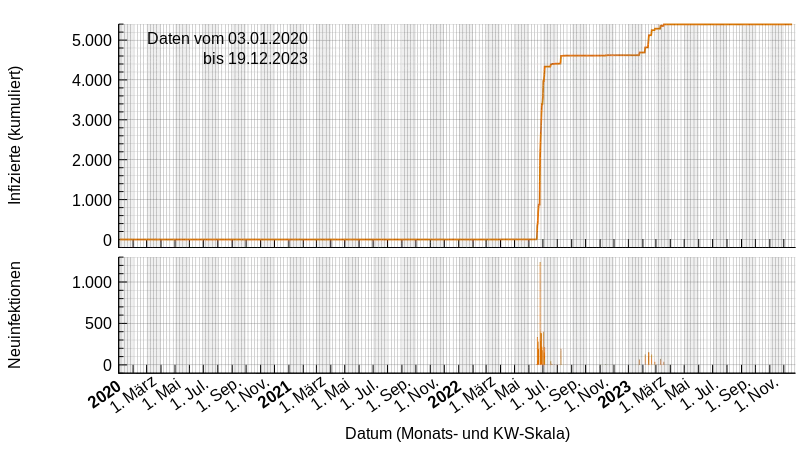
Task: Click the steep rise of the cumulative orange line
Action: (x=540, y=153)
